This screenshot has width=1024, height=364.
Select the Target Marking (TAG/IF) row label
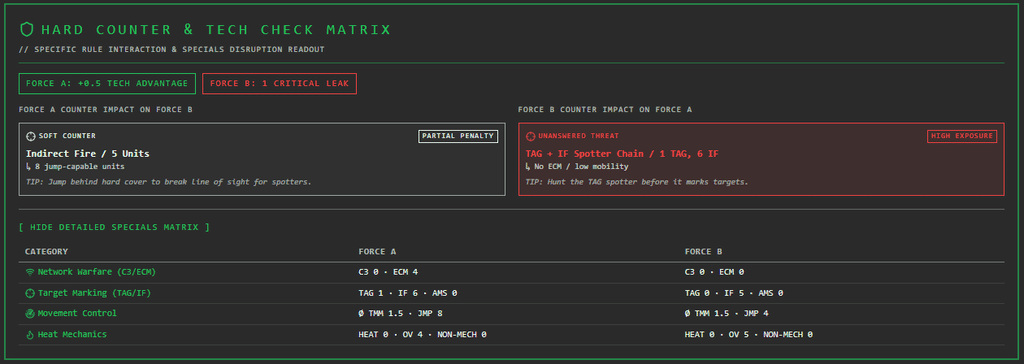coord(94,293)
